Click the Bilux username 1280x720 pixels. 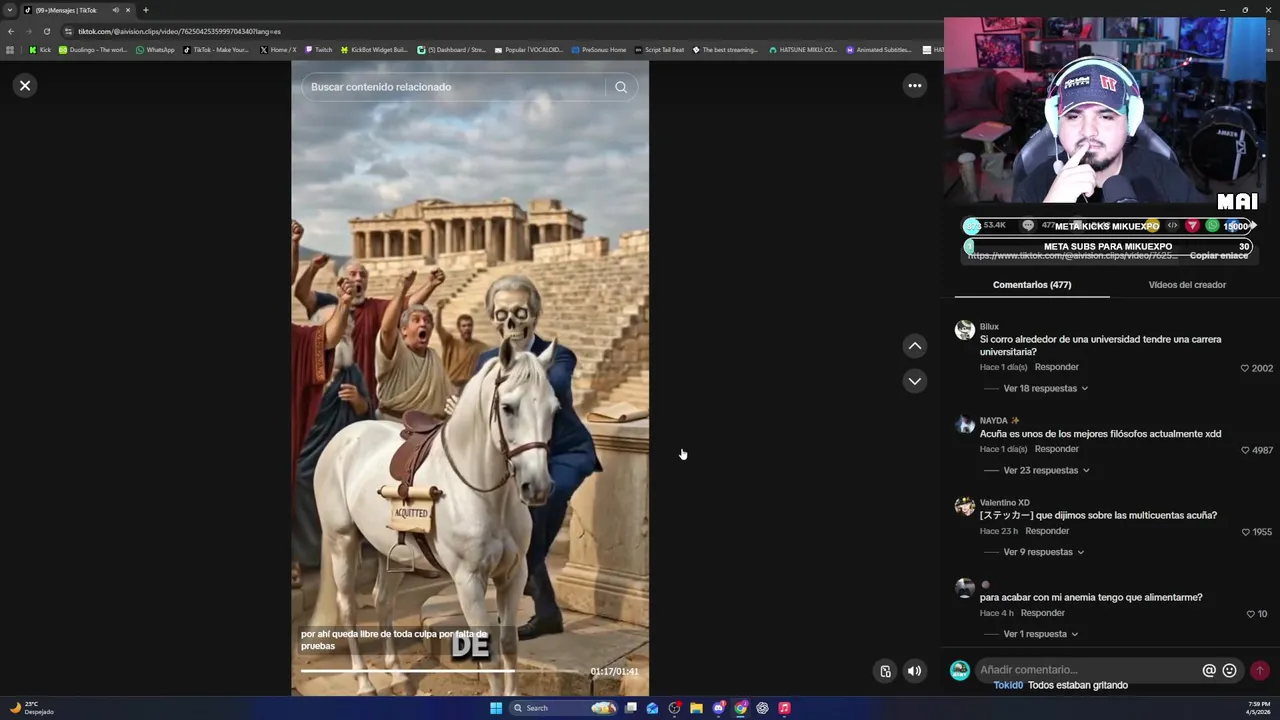[989, 327]
